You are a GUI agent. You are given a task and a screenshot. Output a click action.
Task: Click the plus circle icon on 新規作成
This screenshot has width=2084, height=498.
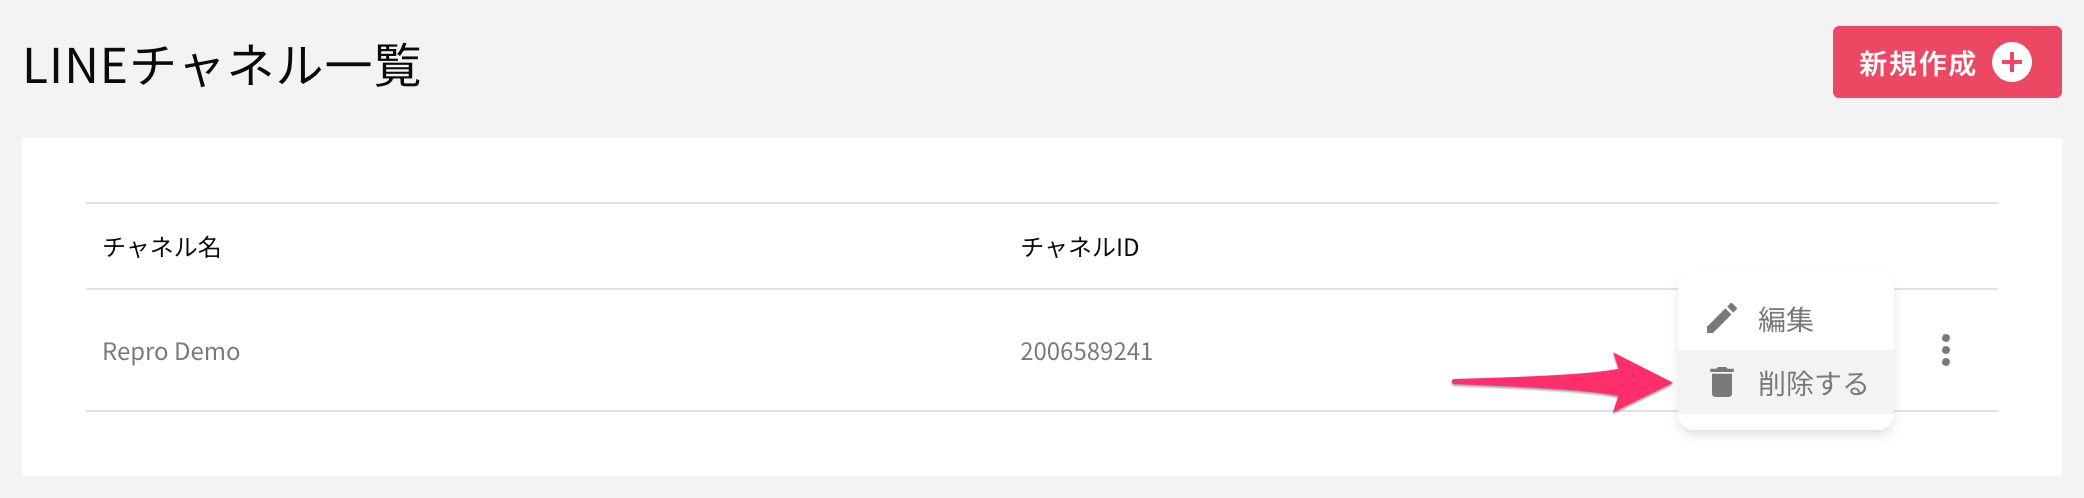tap(2011, 62)
